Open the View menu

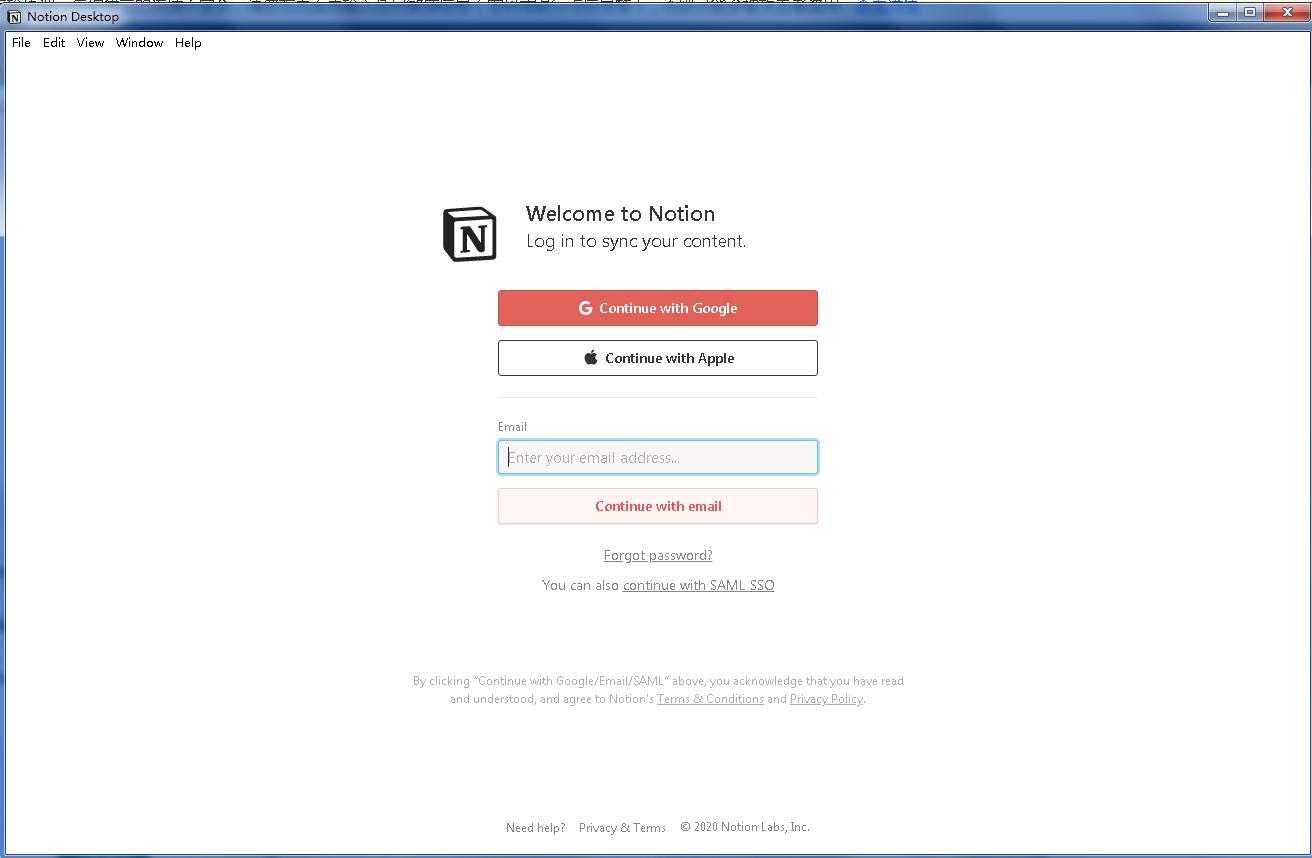pyautogui.click(x=90, y=42)
